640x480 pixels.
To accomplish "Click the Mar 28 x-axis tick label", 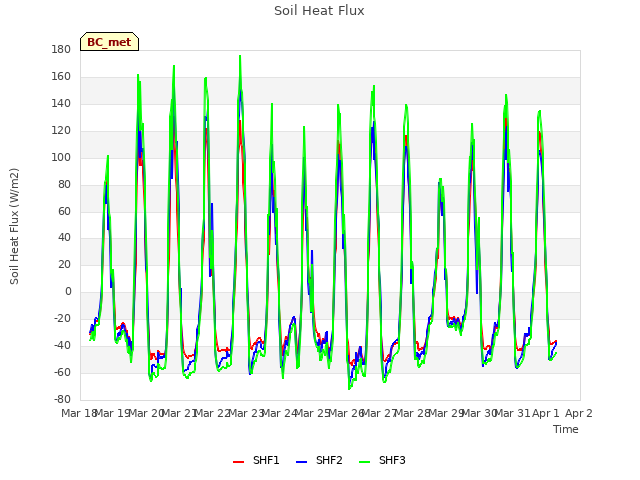I will pos(412,413).
